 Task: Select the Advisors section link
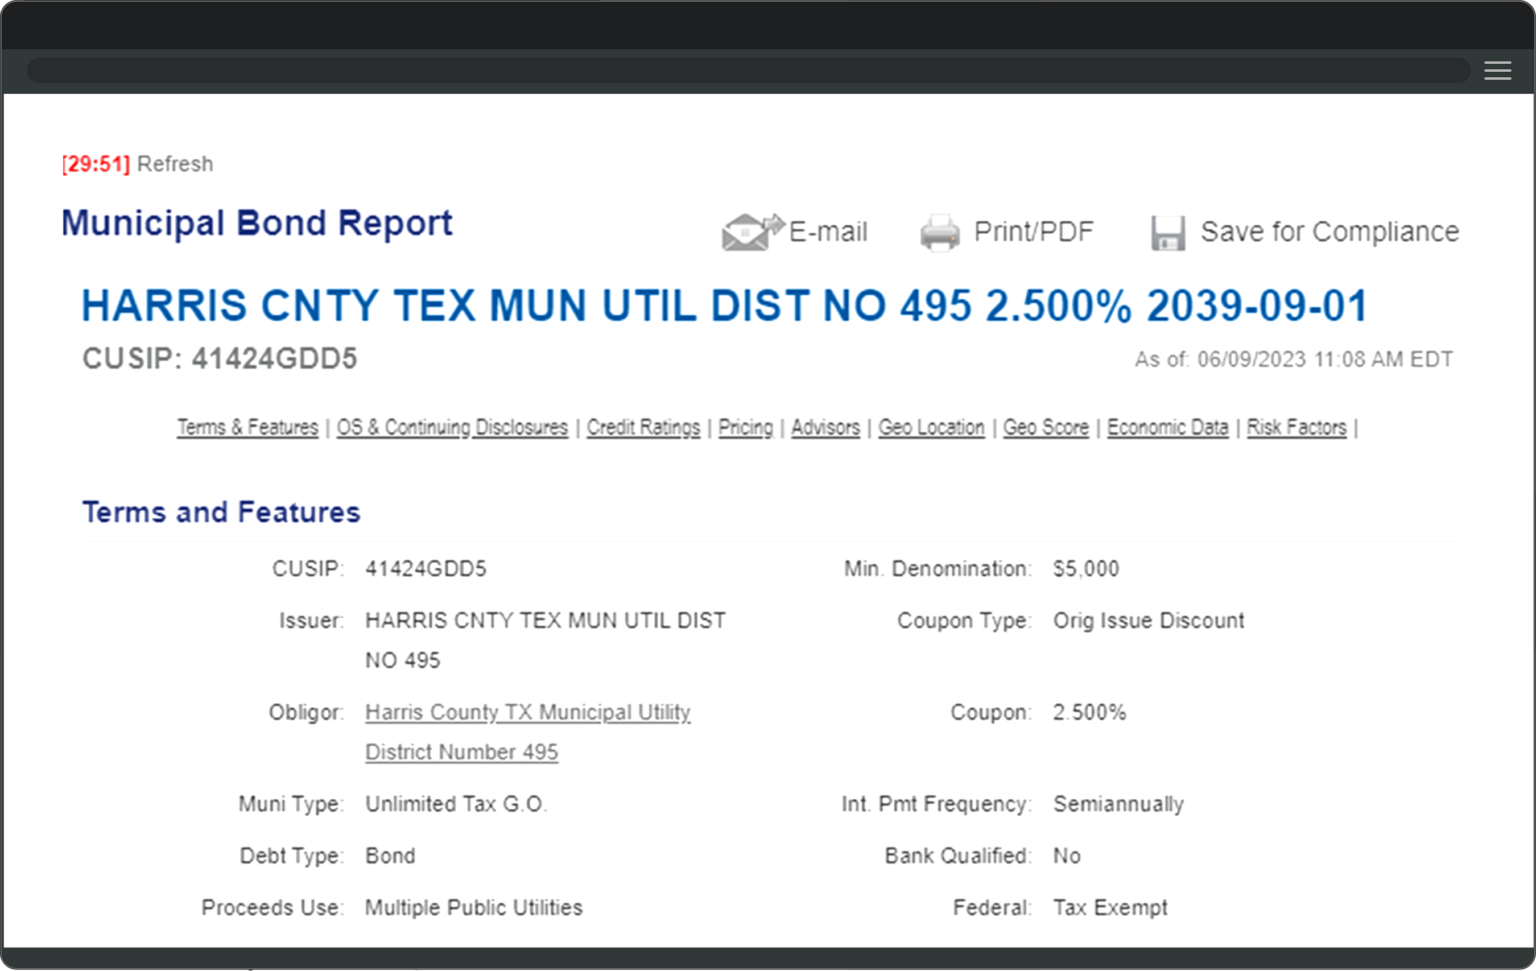[825, 428]
